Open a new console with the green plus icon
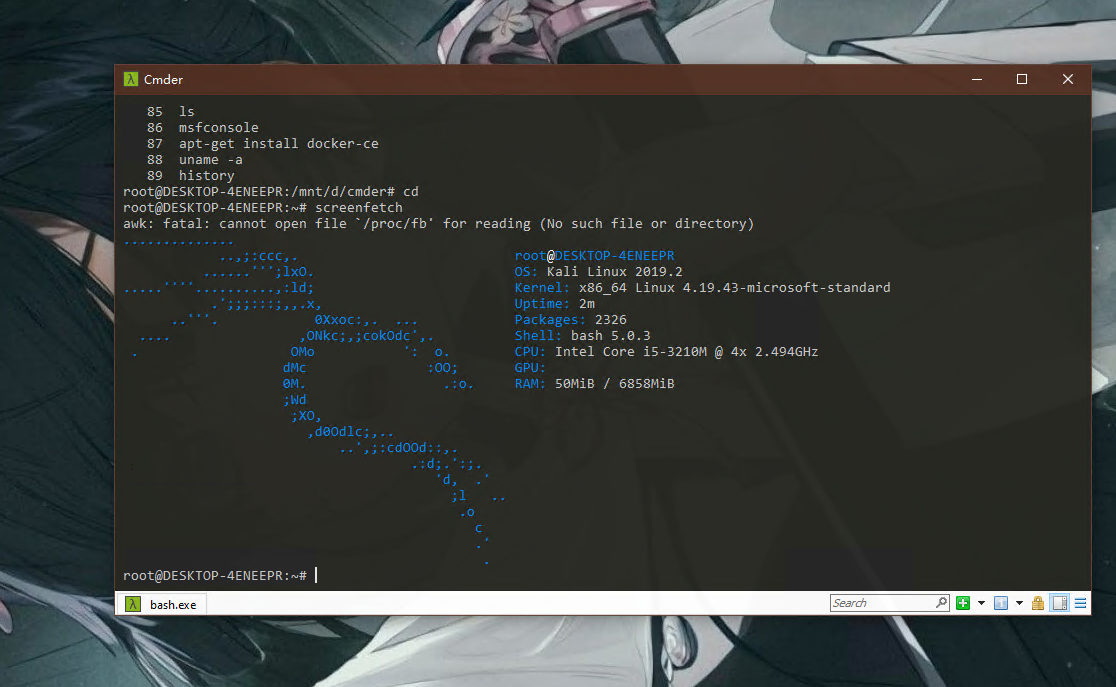 (x=963, y=603)
